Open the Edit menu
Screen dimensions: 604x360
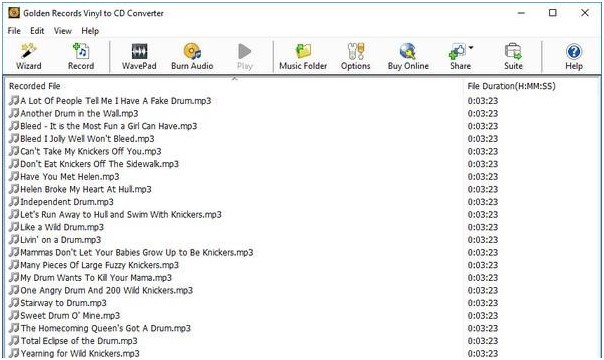point(37,31)
